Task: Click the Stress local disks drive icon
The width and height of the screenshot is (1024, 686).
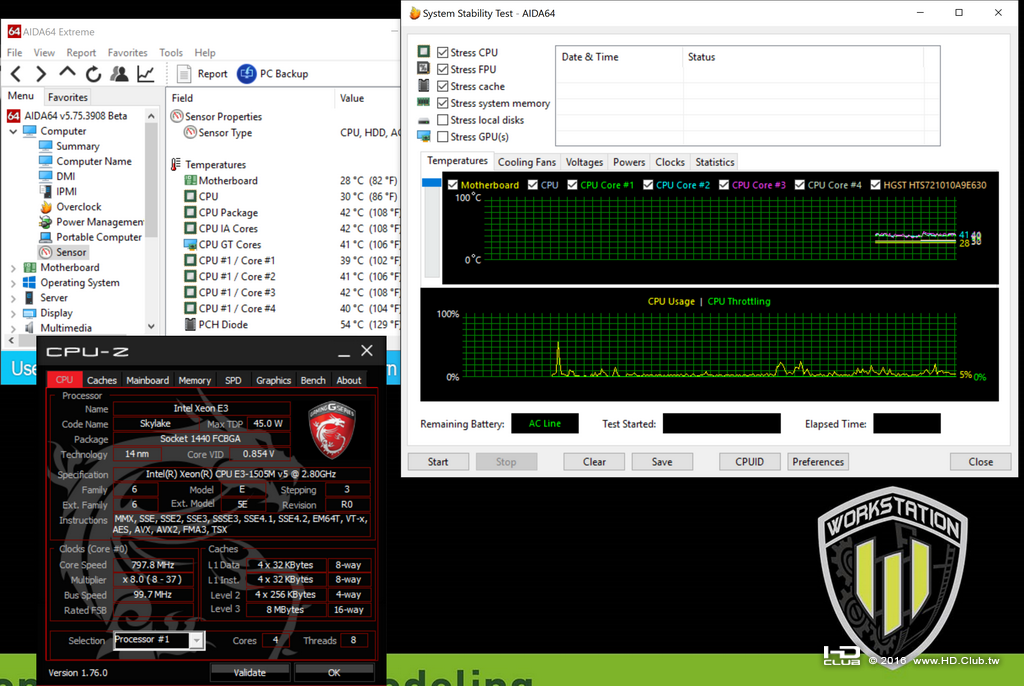Action: (x=424, y=120)
